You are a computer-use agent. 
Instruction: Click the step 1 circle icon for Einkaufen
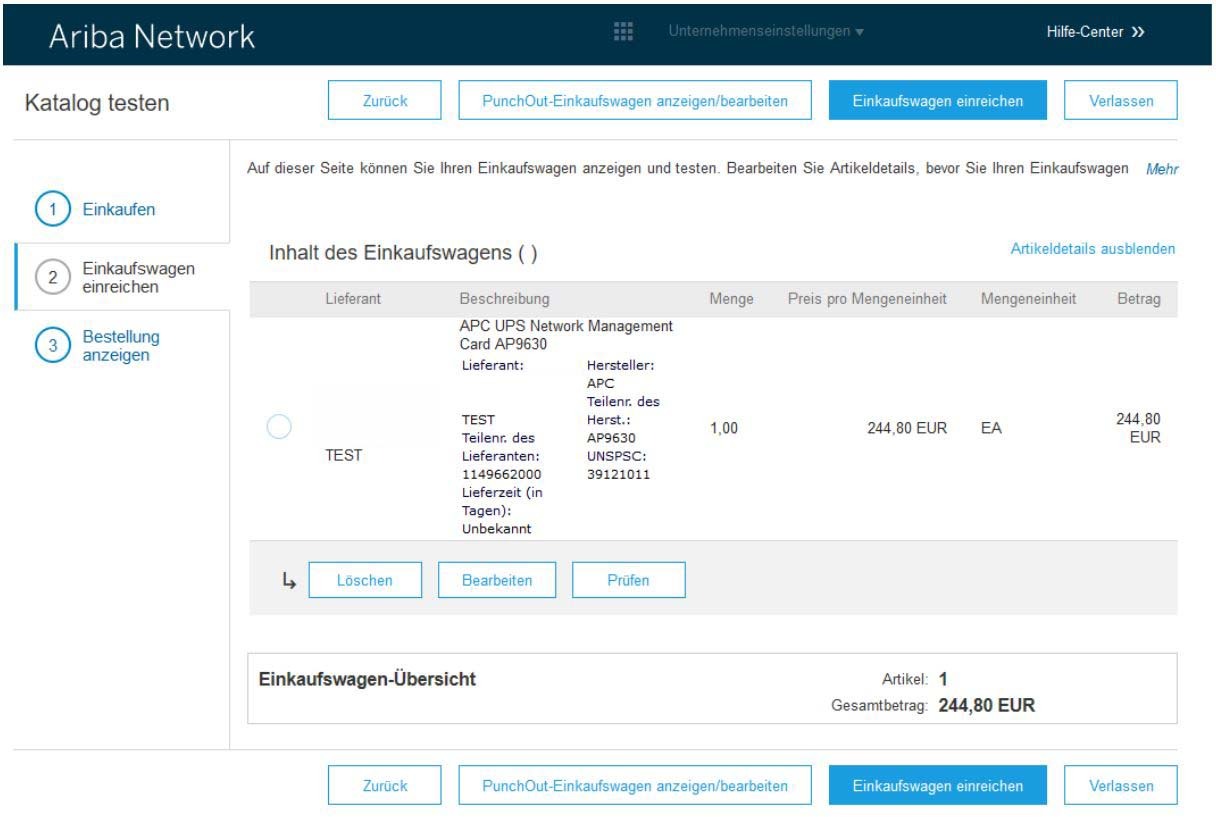tap(52, 210)
